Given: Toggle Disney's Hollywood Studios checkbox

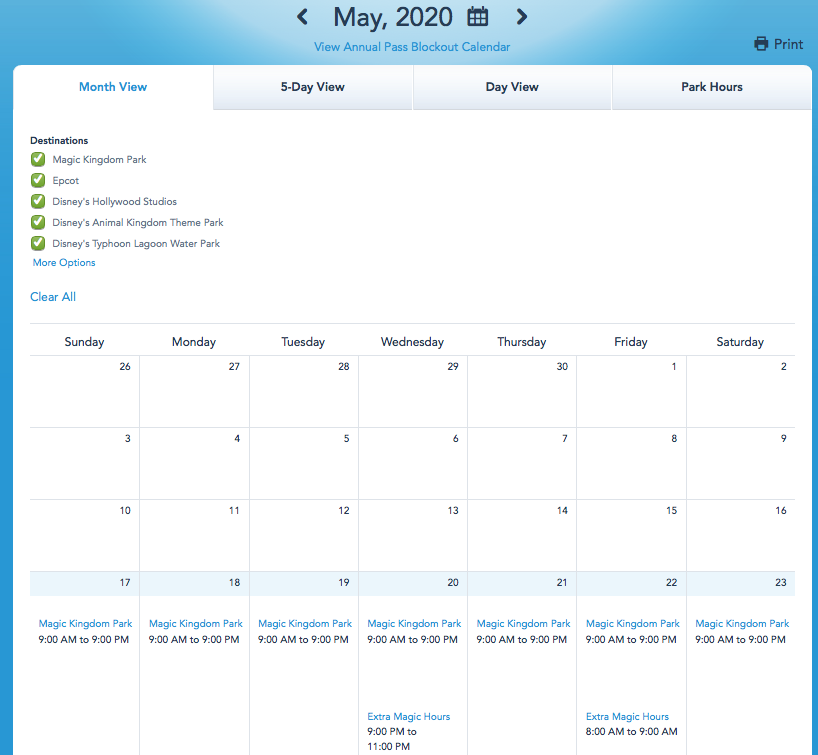Looking at the screenshot, I should point(38,201).
